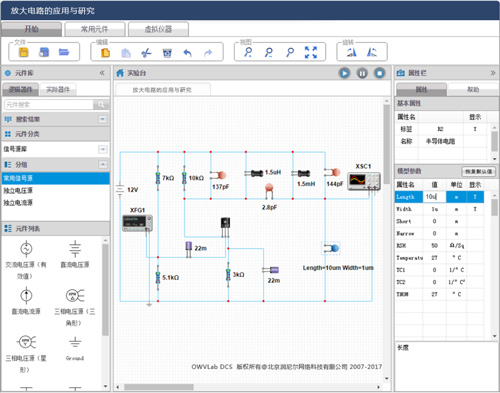
Task: Pick the DC voltage source component
Action: (x=75, y=255)
